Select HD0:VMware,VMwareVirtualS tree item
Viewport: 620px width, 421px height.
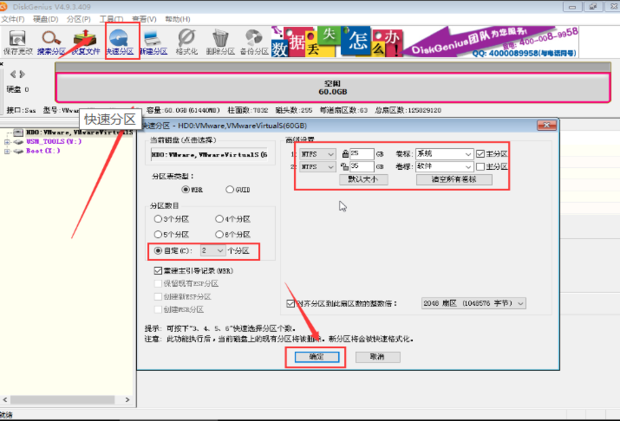(79, 132)
